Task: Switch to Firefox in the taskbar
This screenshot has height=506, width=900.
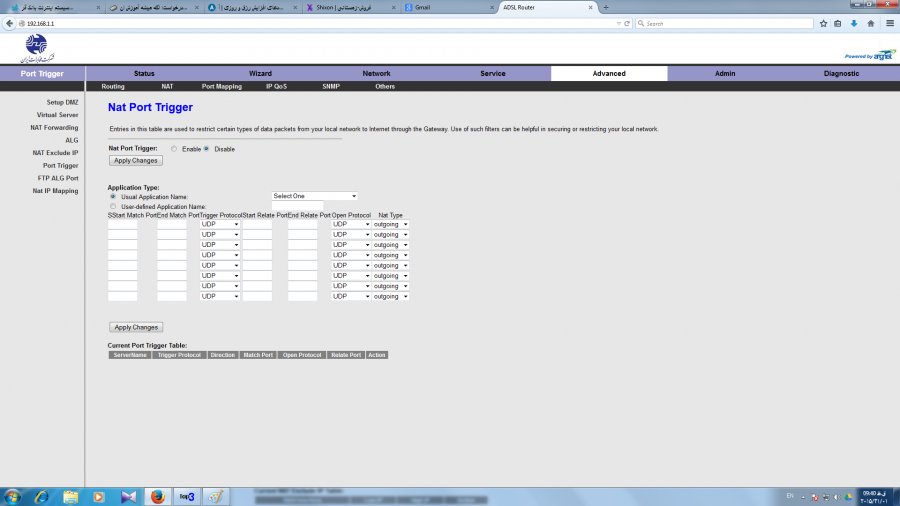Action: (157, 497)
